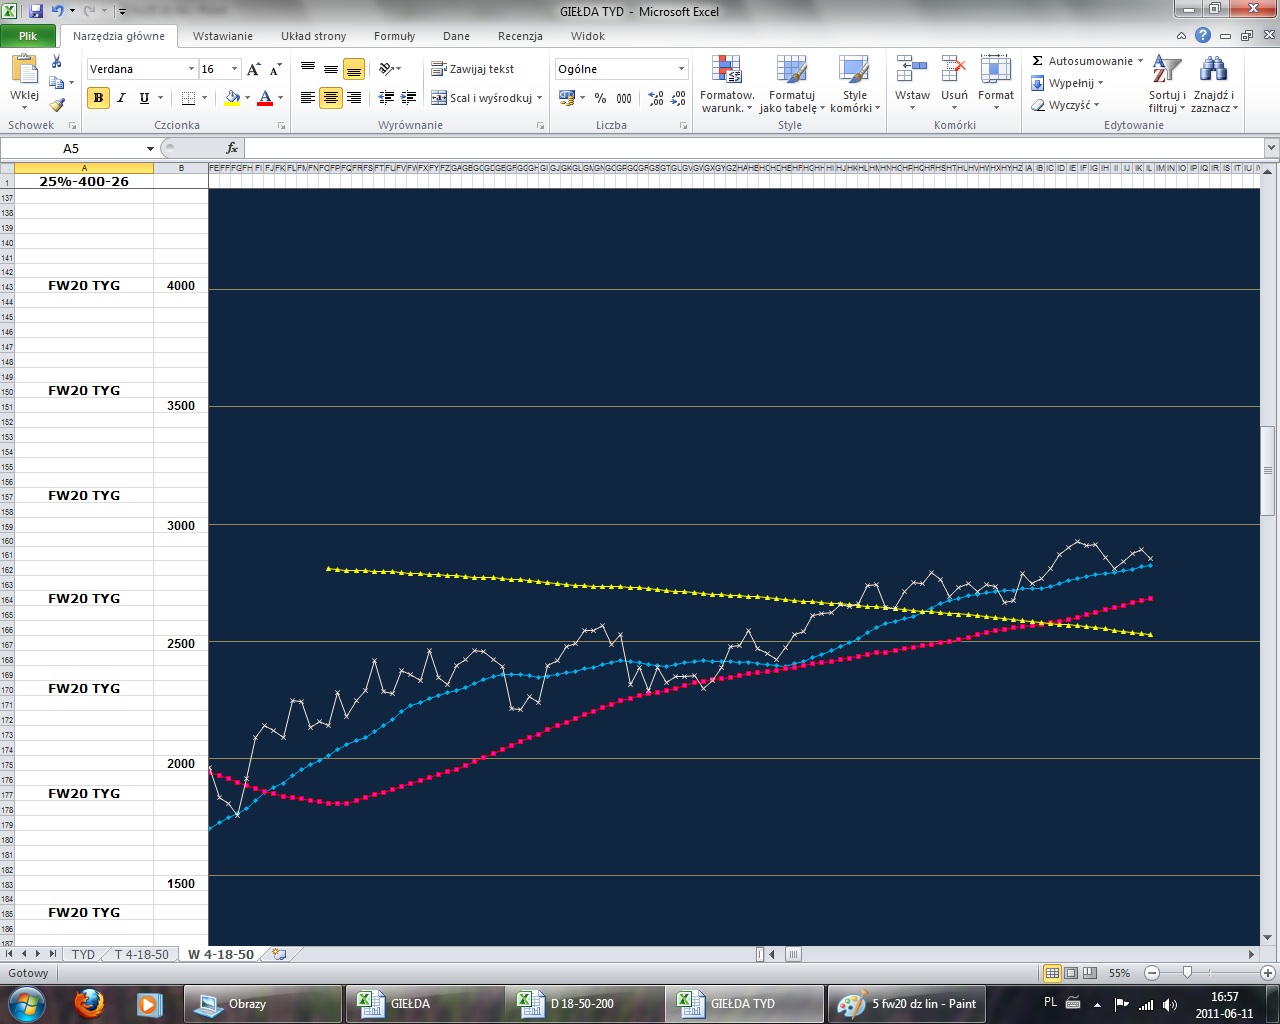Click the Insert Function fx icon
Image resolution: width=1280 pixels, height=1024 pixels.
tap(232, 148)
